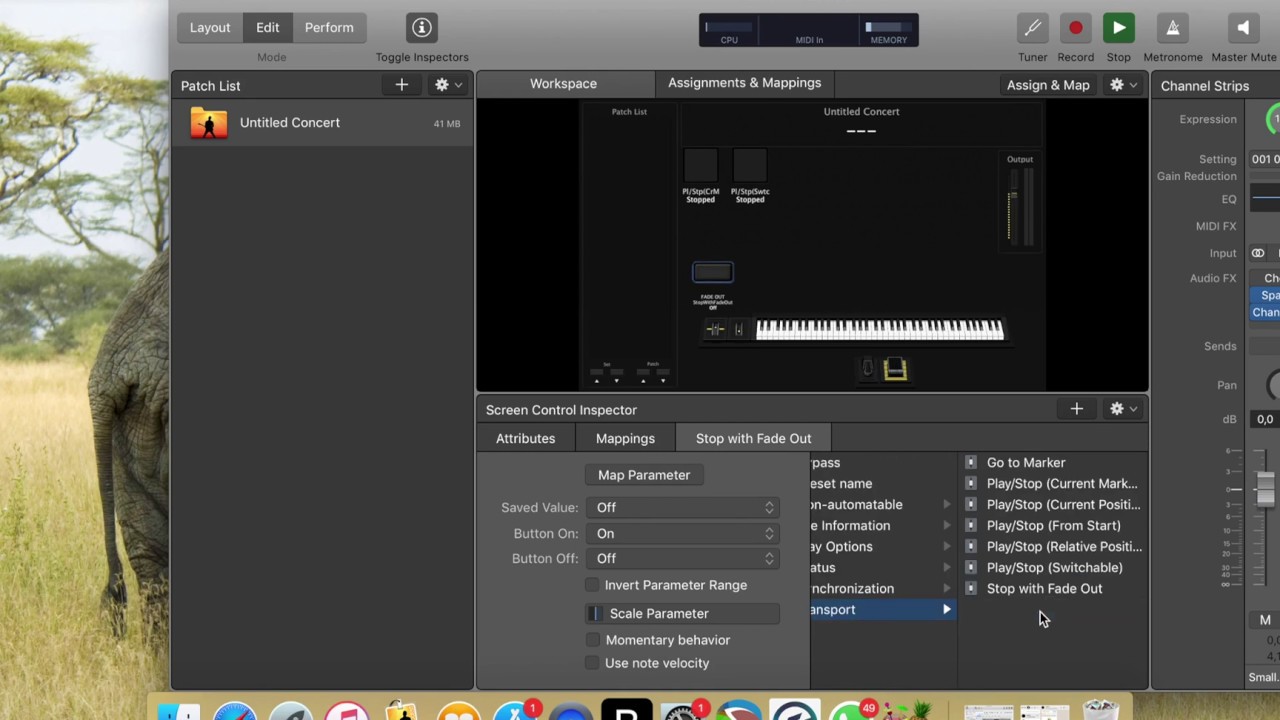Image resolution: width=1280 pixels, height=720 pixels.
Task: Select the Pl/Stp(Swtc button in the workspace
Action: click(x=750, y=166)
